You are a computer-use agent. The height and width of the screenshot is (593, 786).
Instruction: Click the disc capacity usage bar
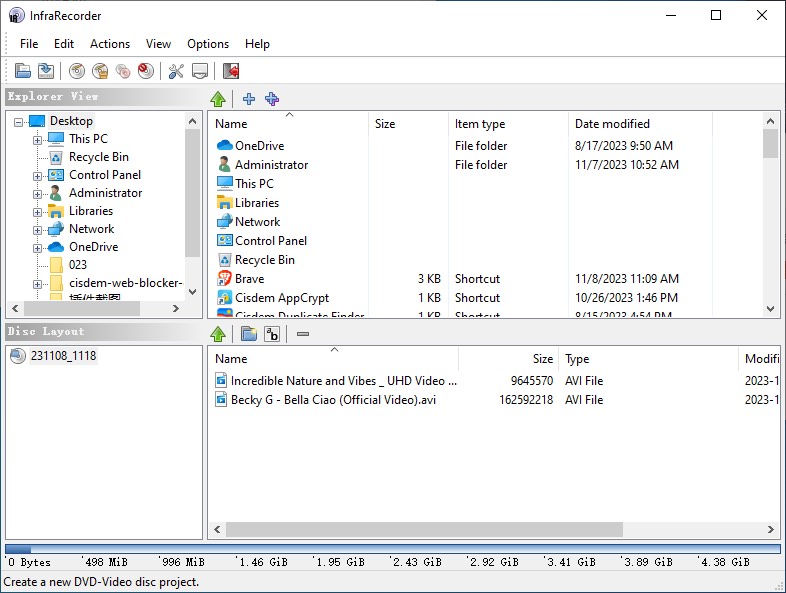393,549
